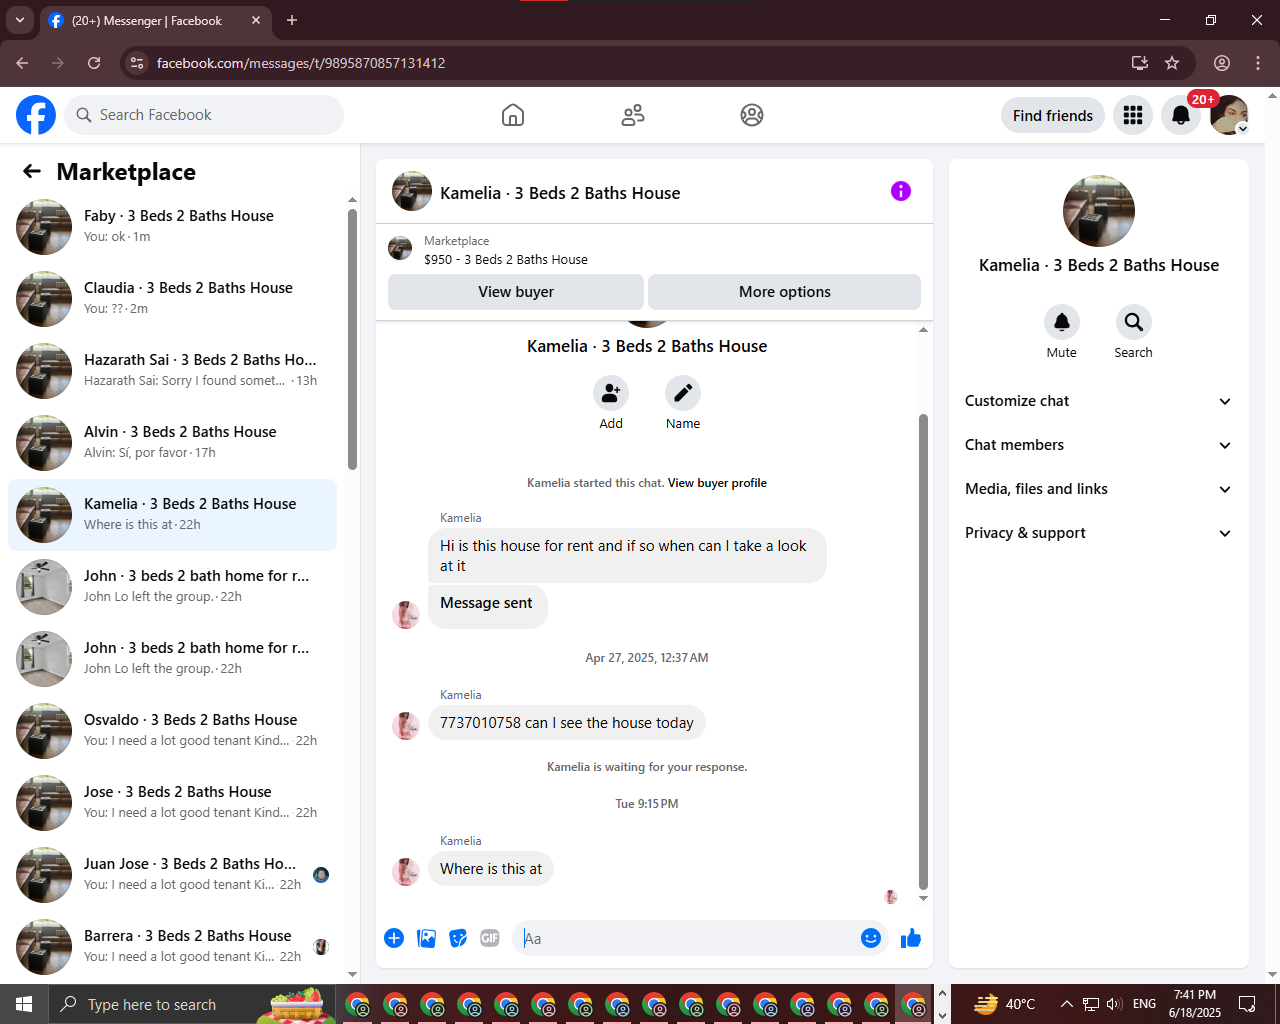Choose a GIF in the composer
Image resolution: width=1280 pixels, height=1024 pixels.
coord(490,938)
